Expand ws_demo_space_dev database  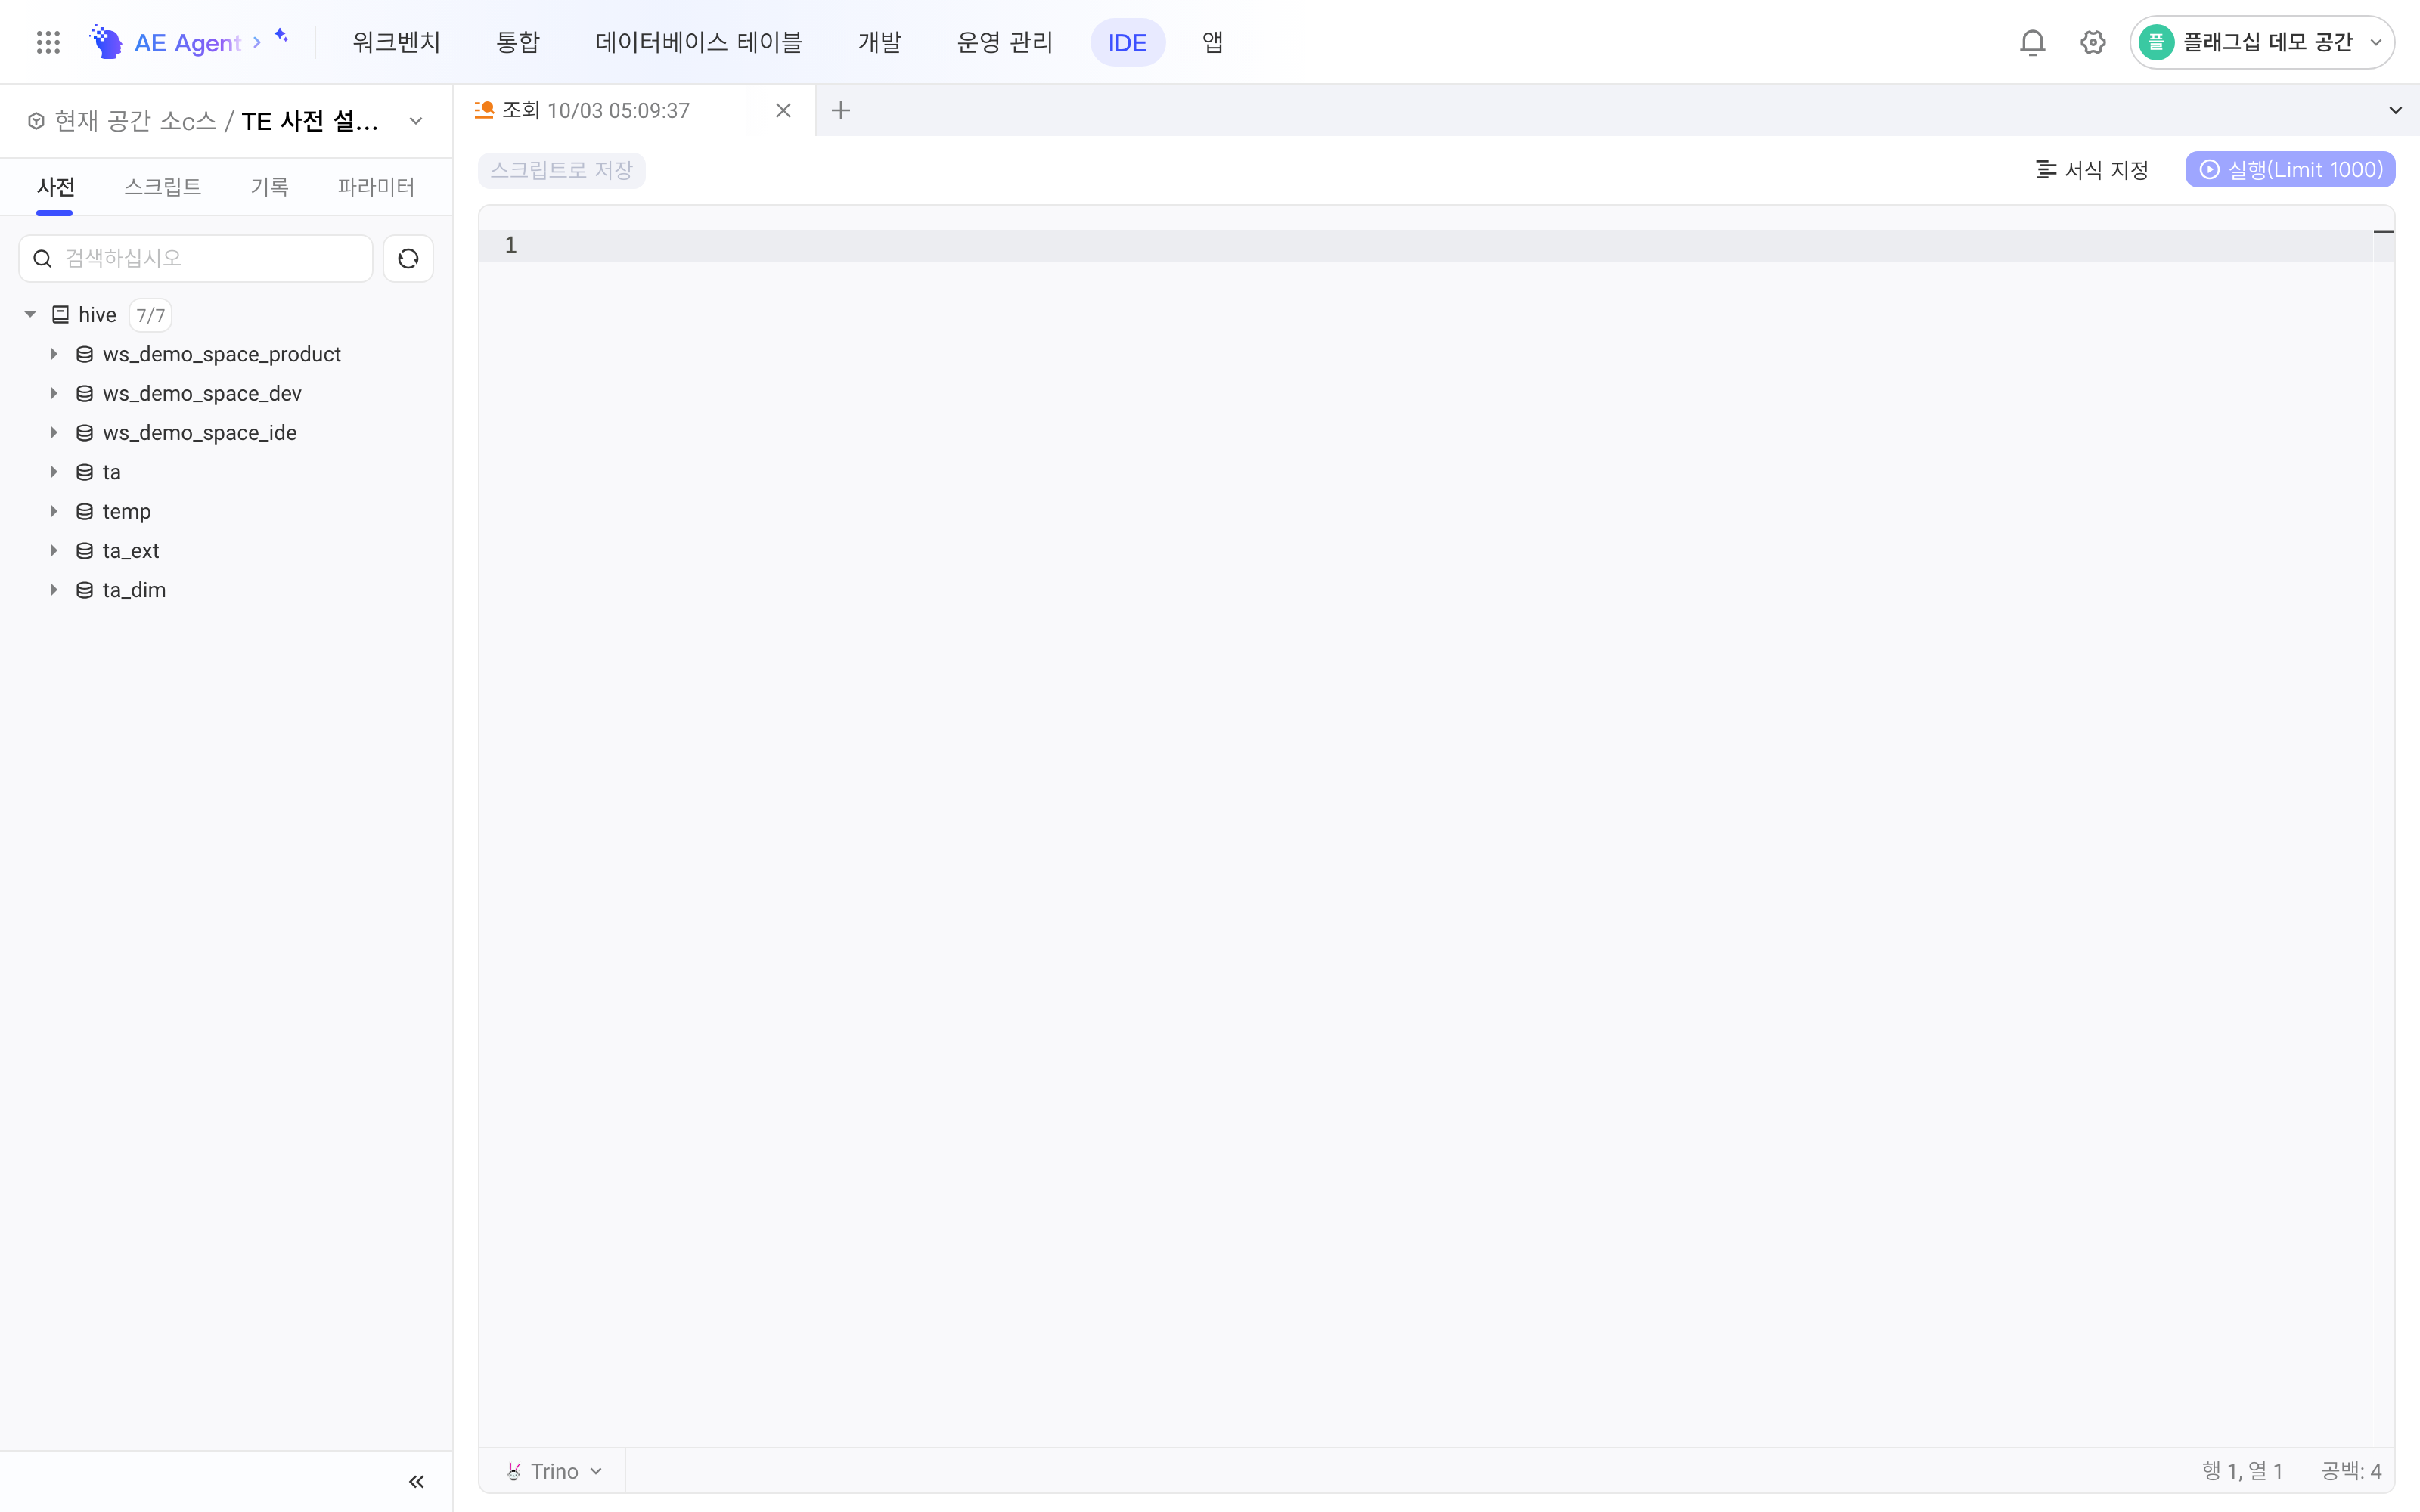pos(54,393)
